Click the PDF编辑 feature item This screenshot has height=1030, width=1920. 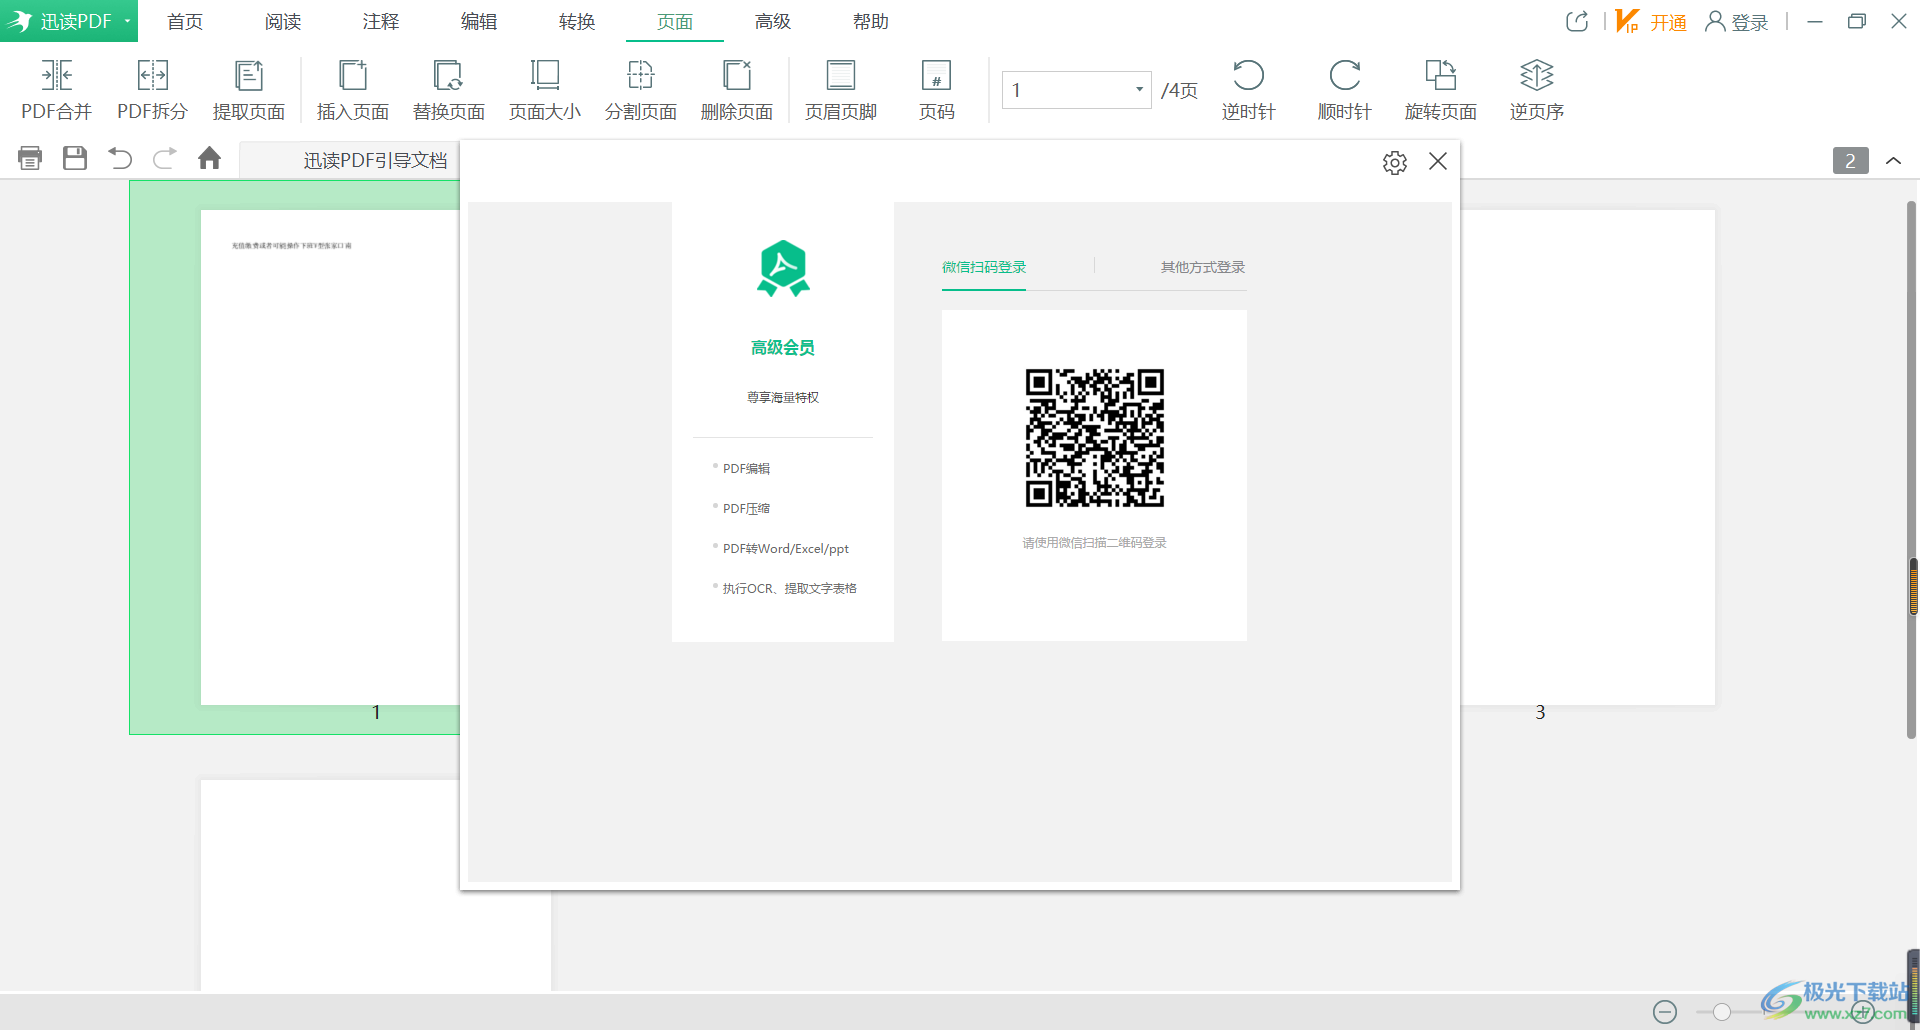[746, 468]
